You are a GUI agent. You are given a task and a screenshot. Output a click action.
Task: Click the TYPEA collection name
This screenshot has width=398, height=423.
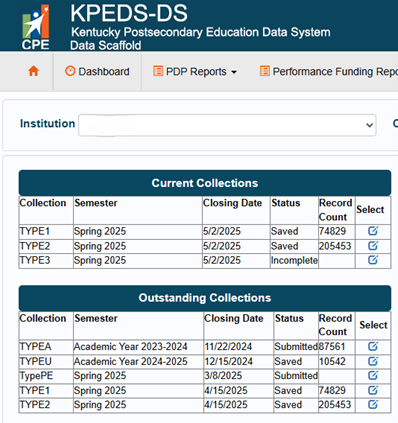(x=35, y=347)
